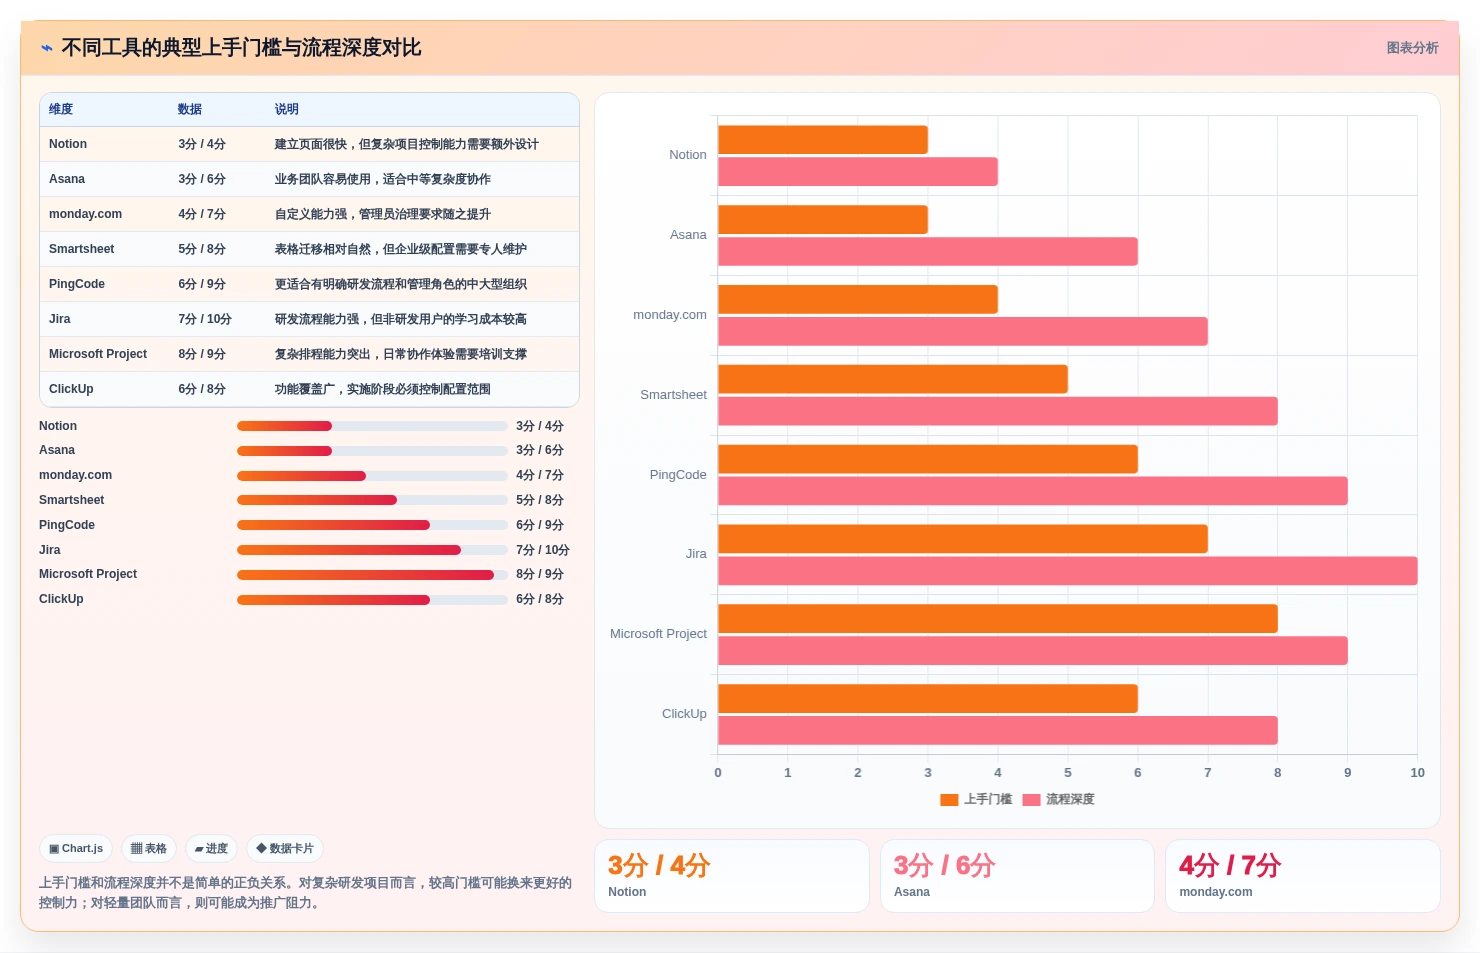Click the Asana pink 流程深度 chart bar
This screenshot has width=1480, height=953.
point(928,252)
